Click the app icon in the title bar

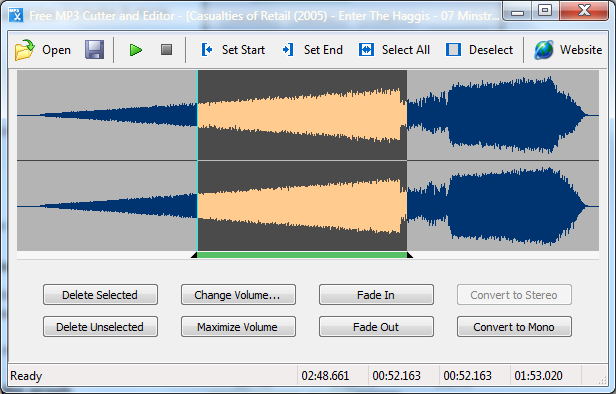point(16,15)
